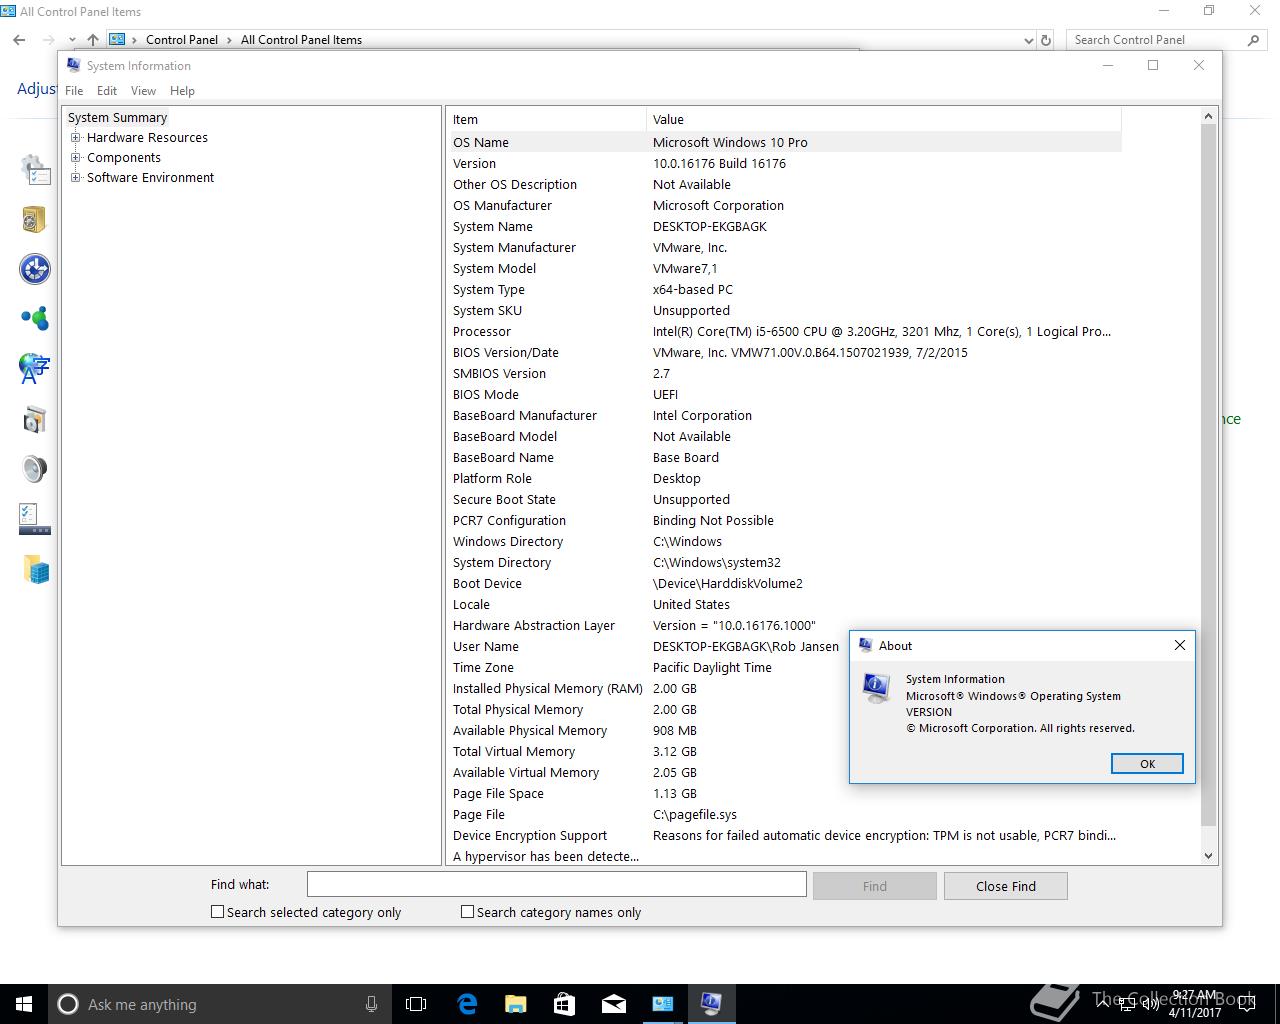
Task: Click the refresh button next to the address bar
Action: coord(1046,40)
